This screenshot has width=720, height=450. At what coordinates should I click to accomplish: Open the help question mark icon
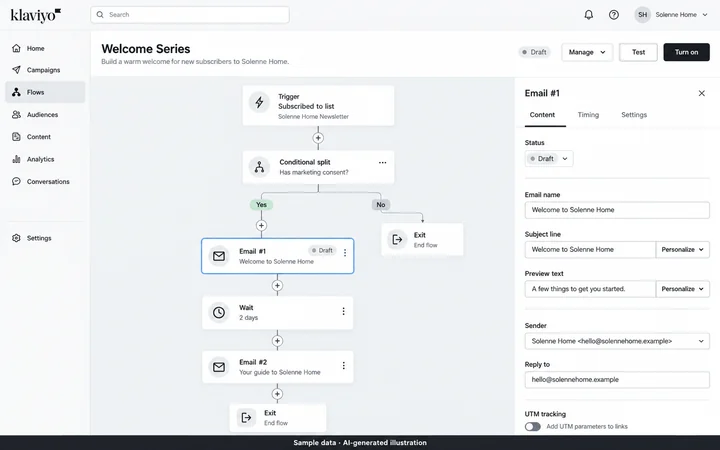tap(613, 15)
